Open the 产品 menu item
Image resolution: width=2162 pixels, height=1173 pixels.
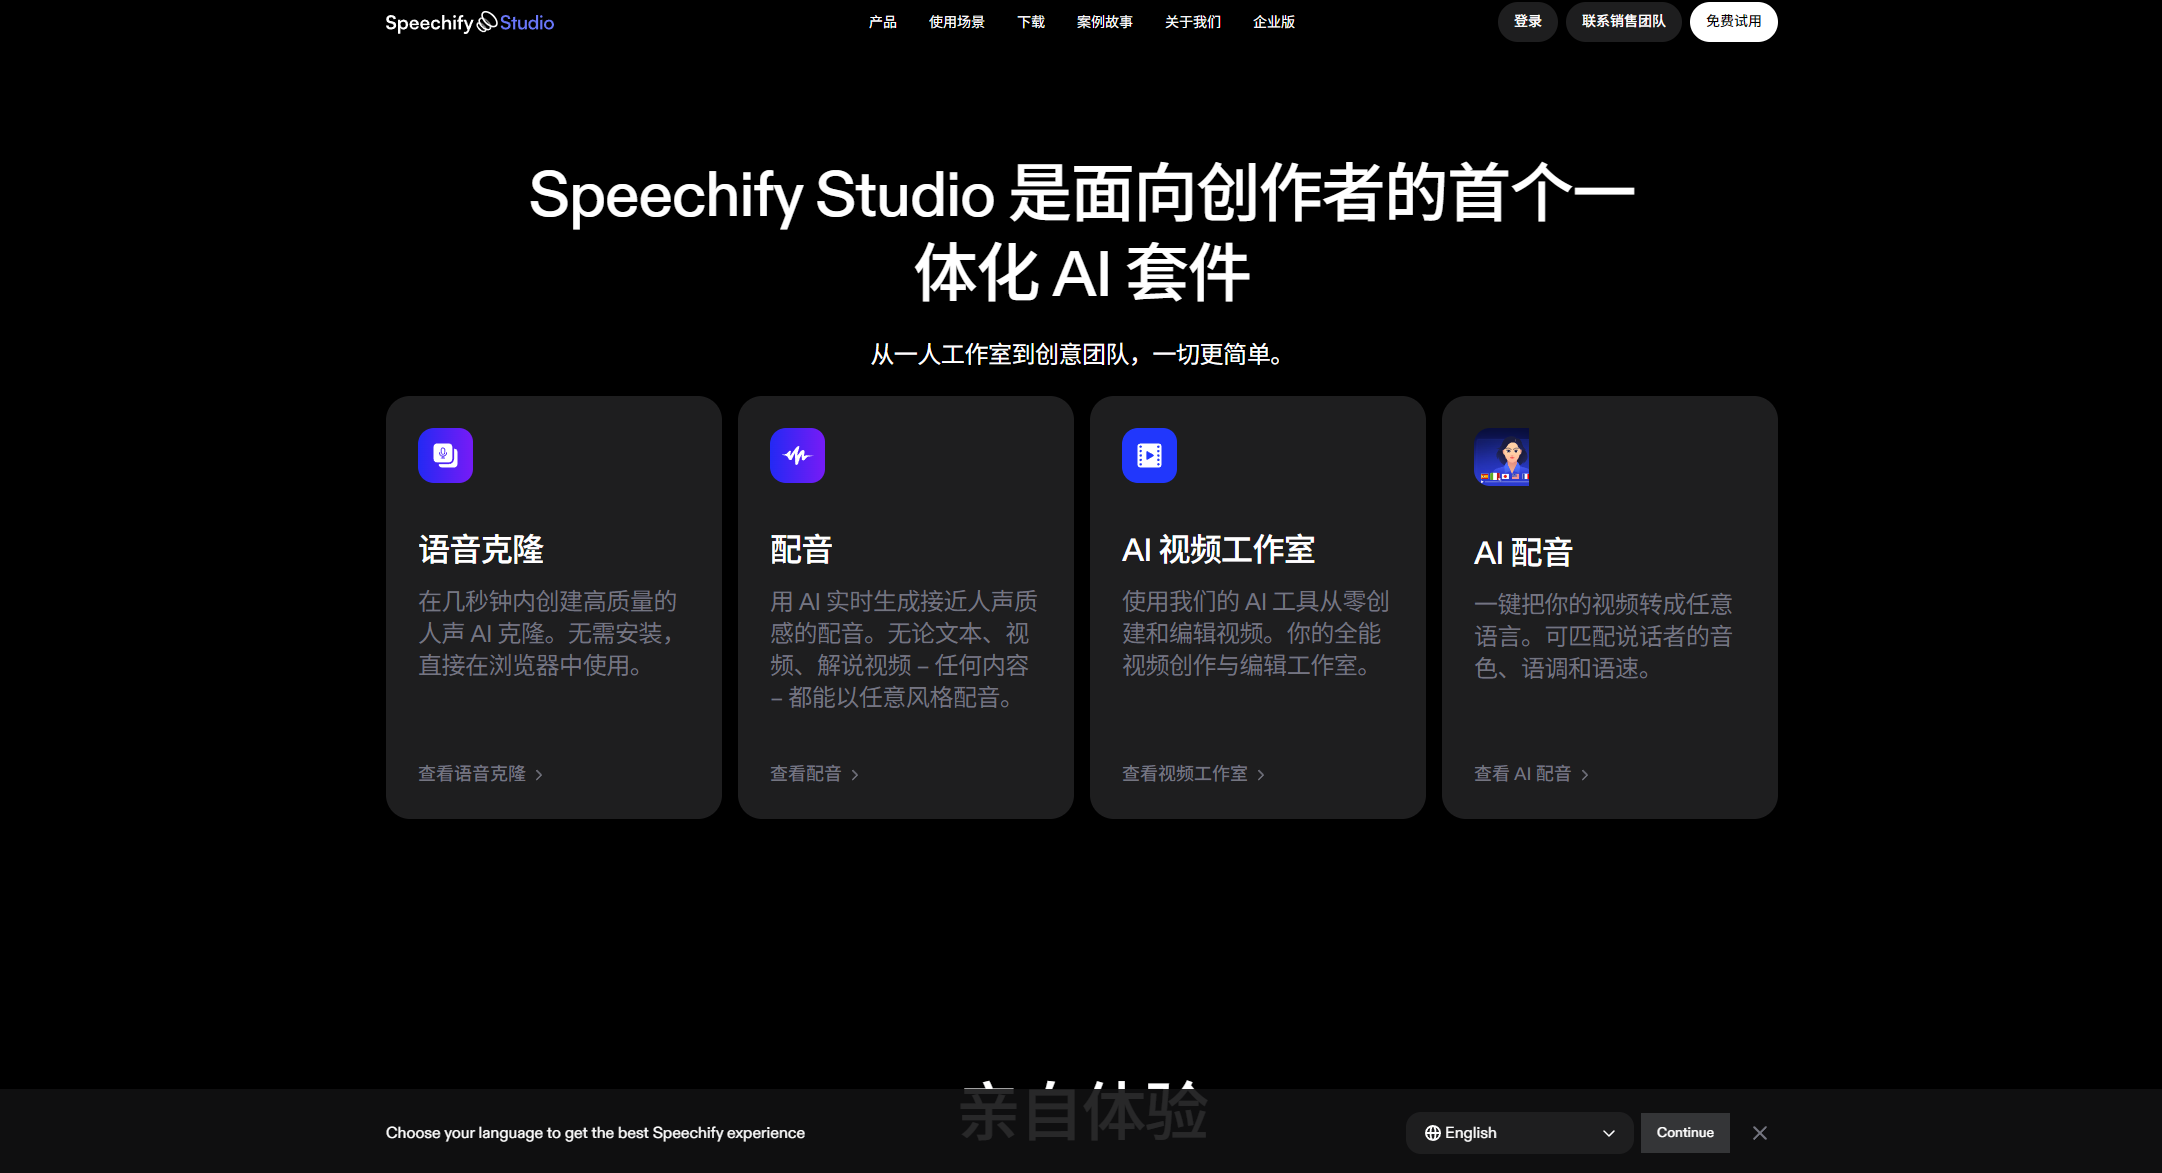[882, 22]
